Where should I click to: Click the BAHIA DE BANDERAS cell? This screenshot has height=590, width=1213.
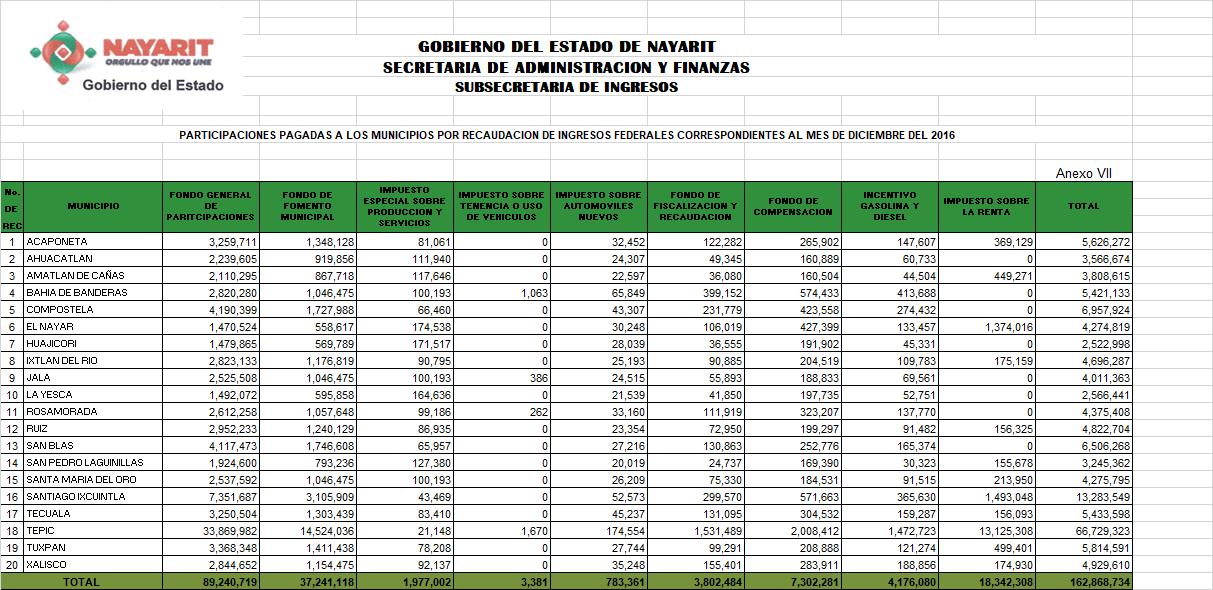pyautogui.click(x=93, y=293)
